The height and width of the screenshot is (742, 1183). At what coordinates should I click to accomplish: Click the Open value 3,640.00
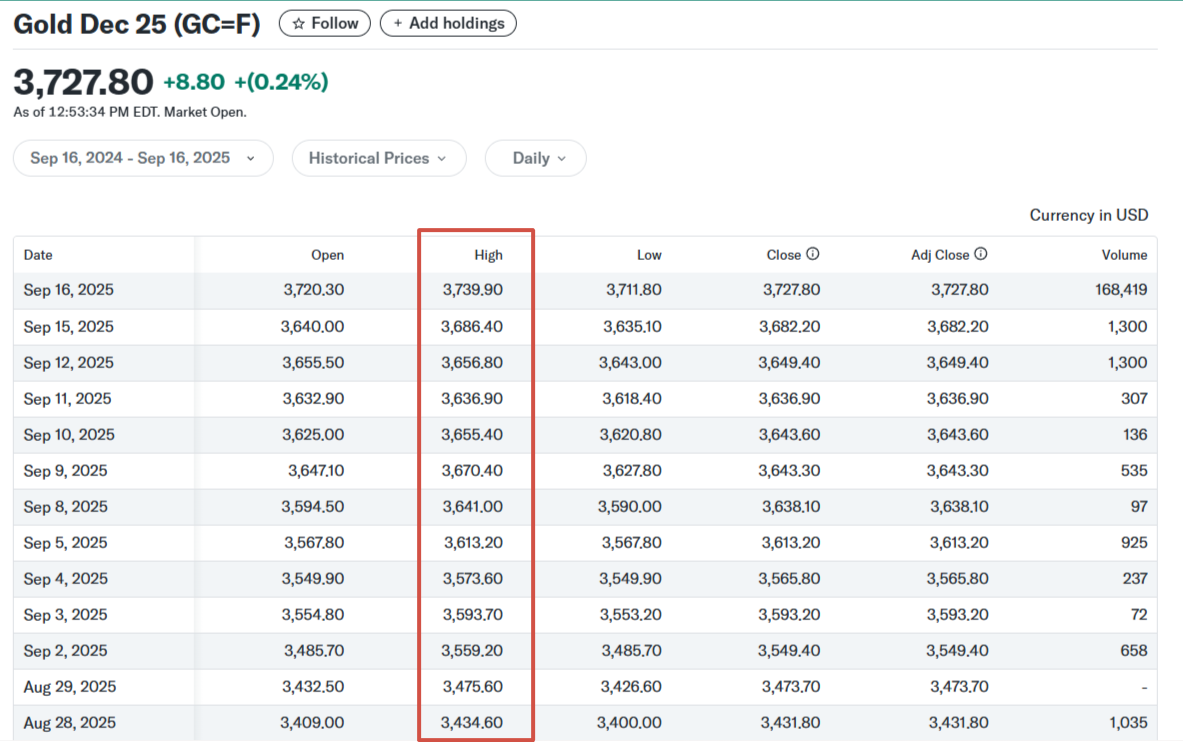tap(312, 327)
